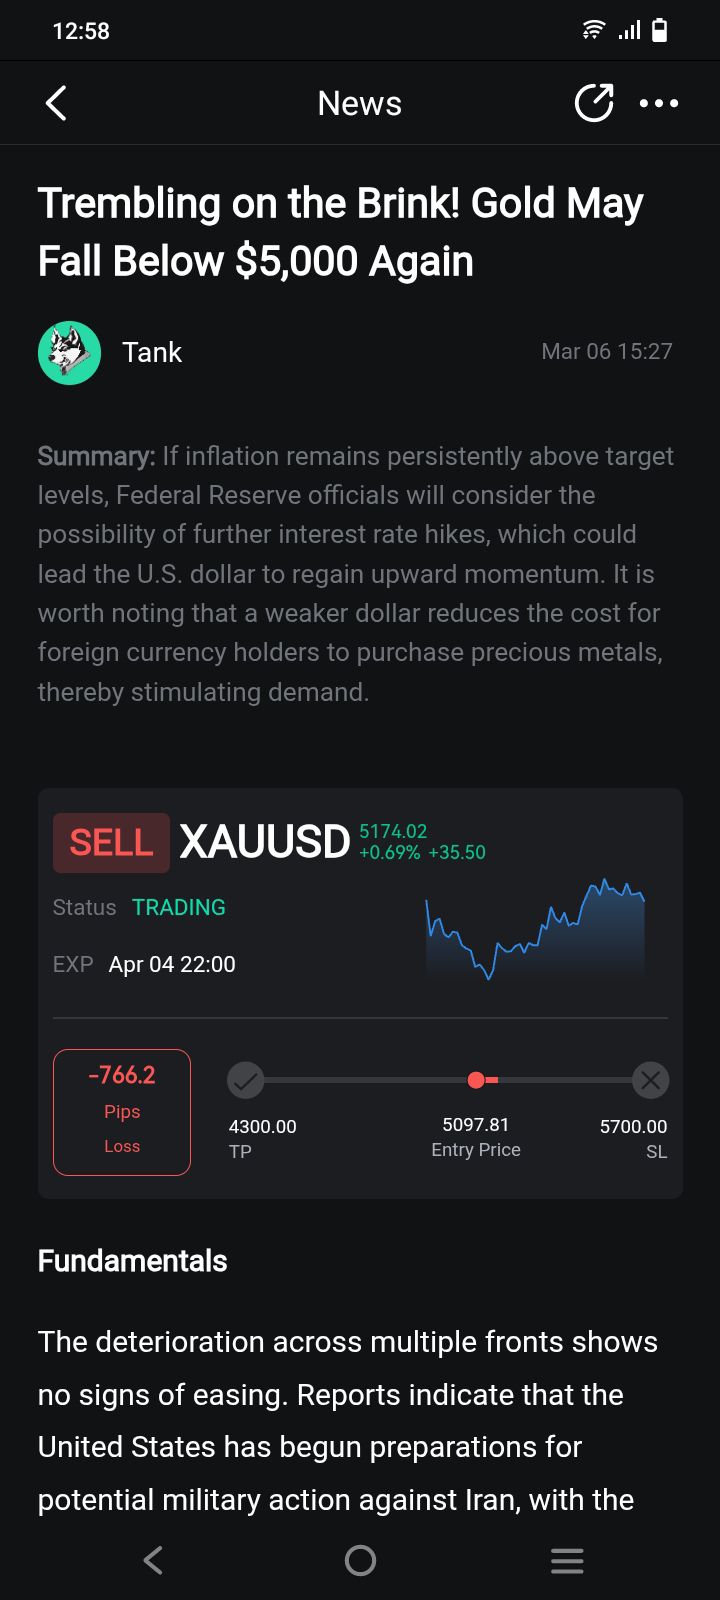The width and height of the screenshot is (720, 1600).
Task: Tap the Summary paragraph text
Action: pos(355,574)
